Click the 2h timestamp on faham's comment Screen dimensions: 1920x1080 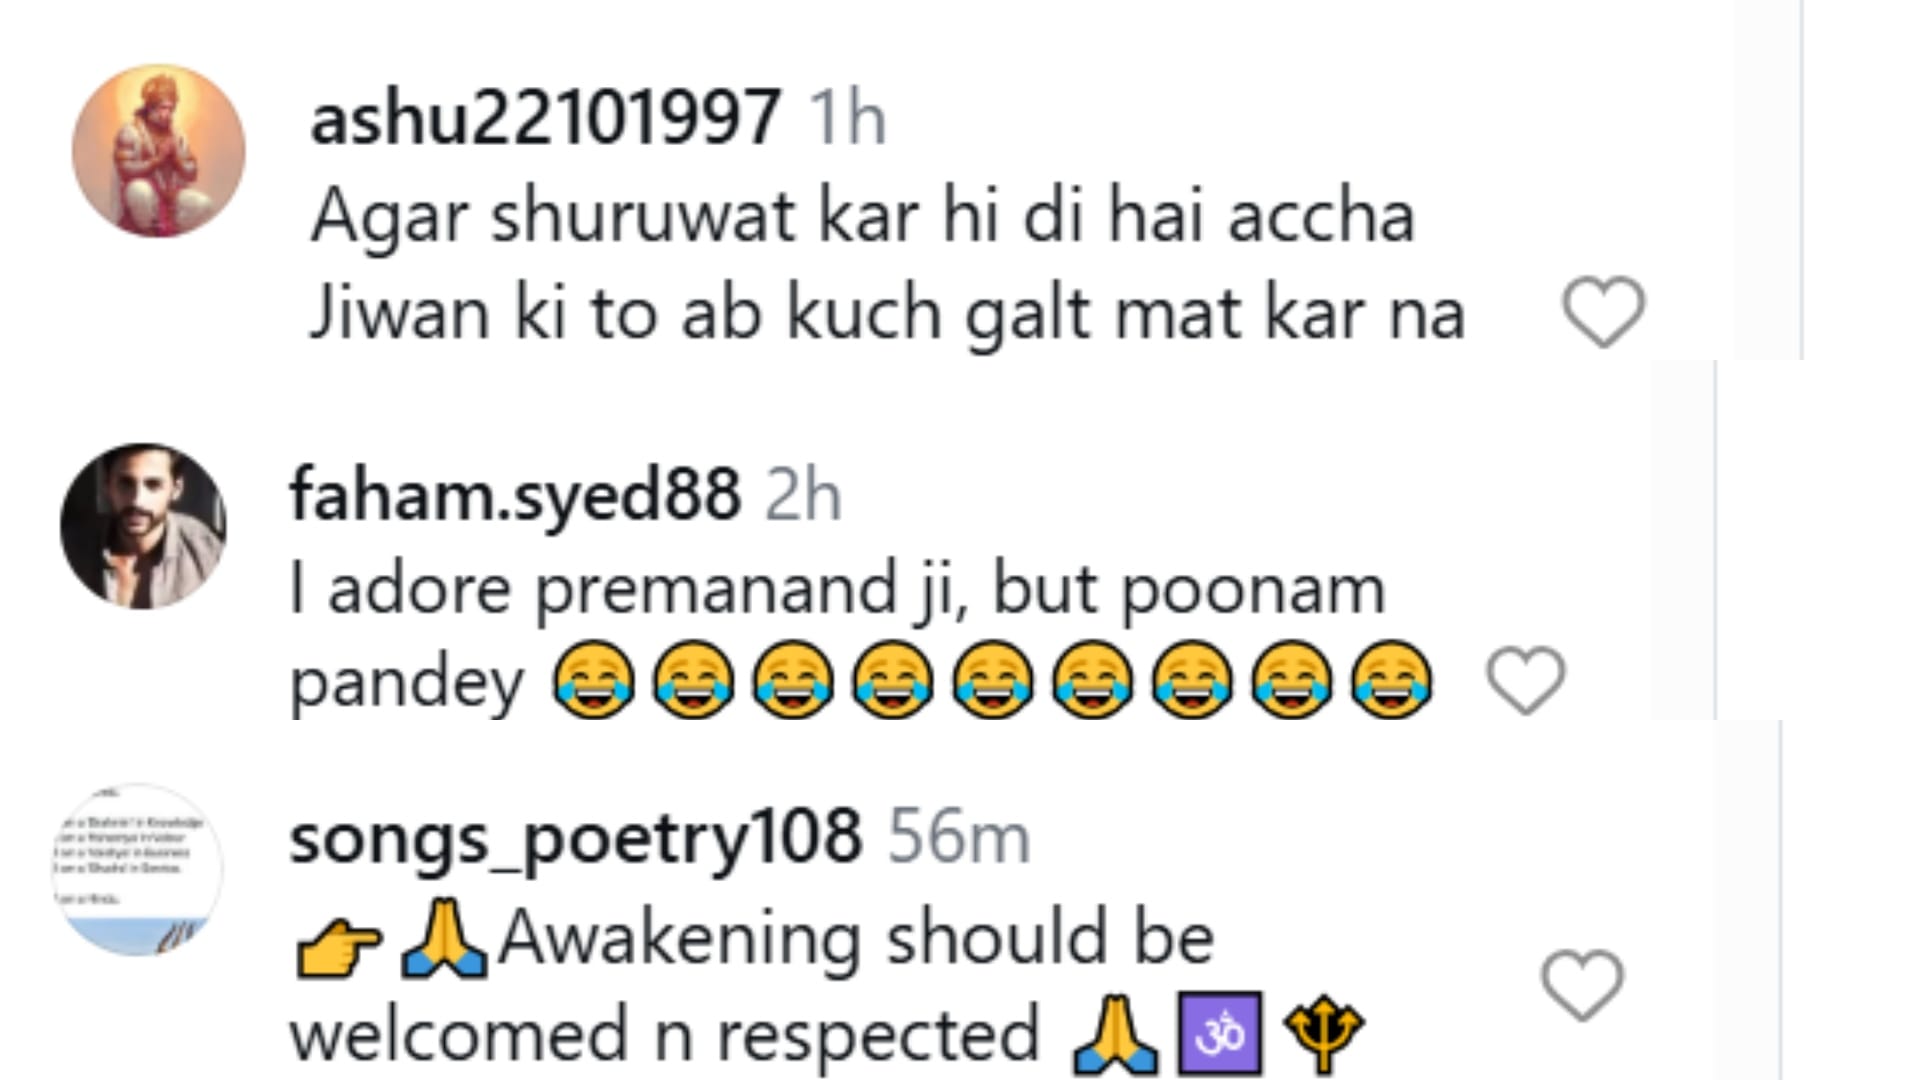[803, 495]
